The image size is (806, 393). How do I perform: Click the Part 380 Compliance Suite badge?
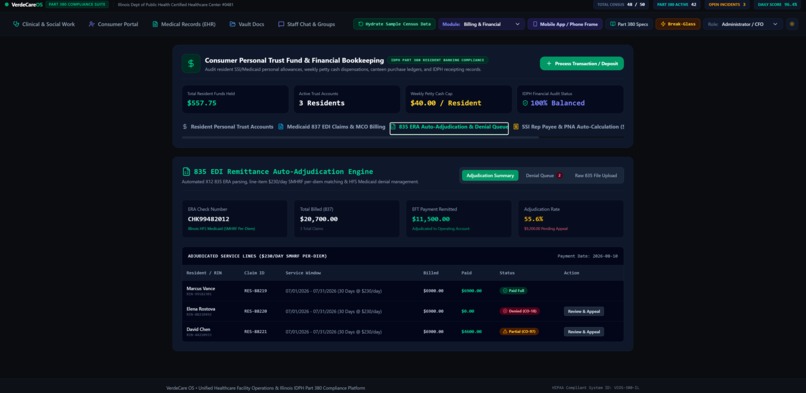click(77, 5)
